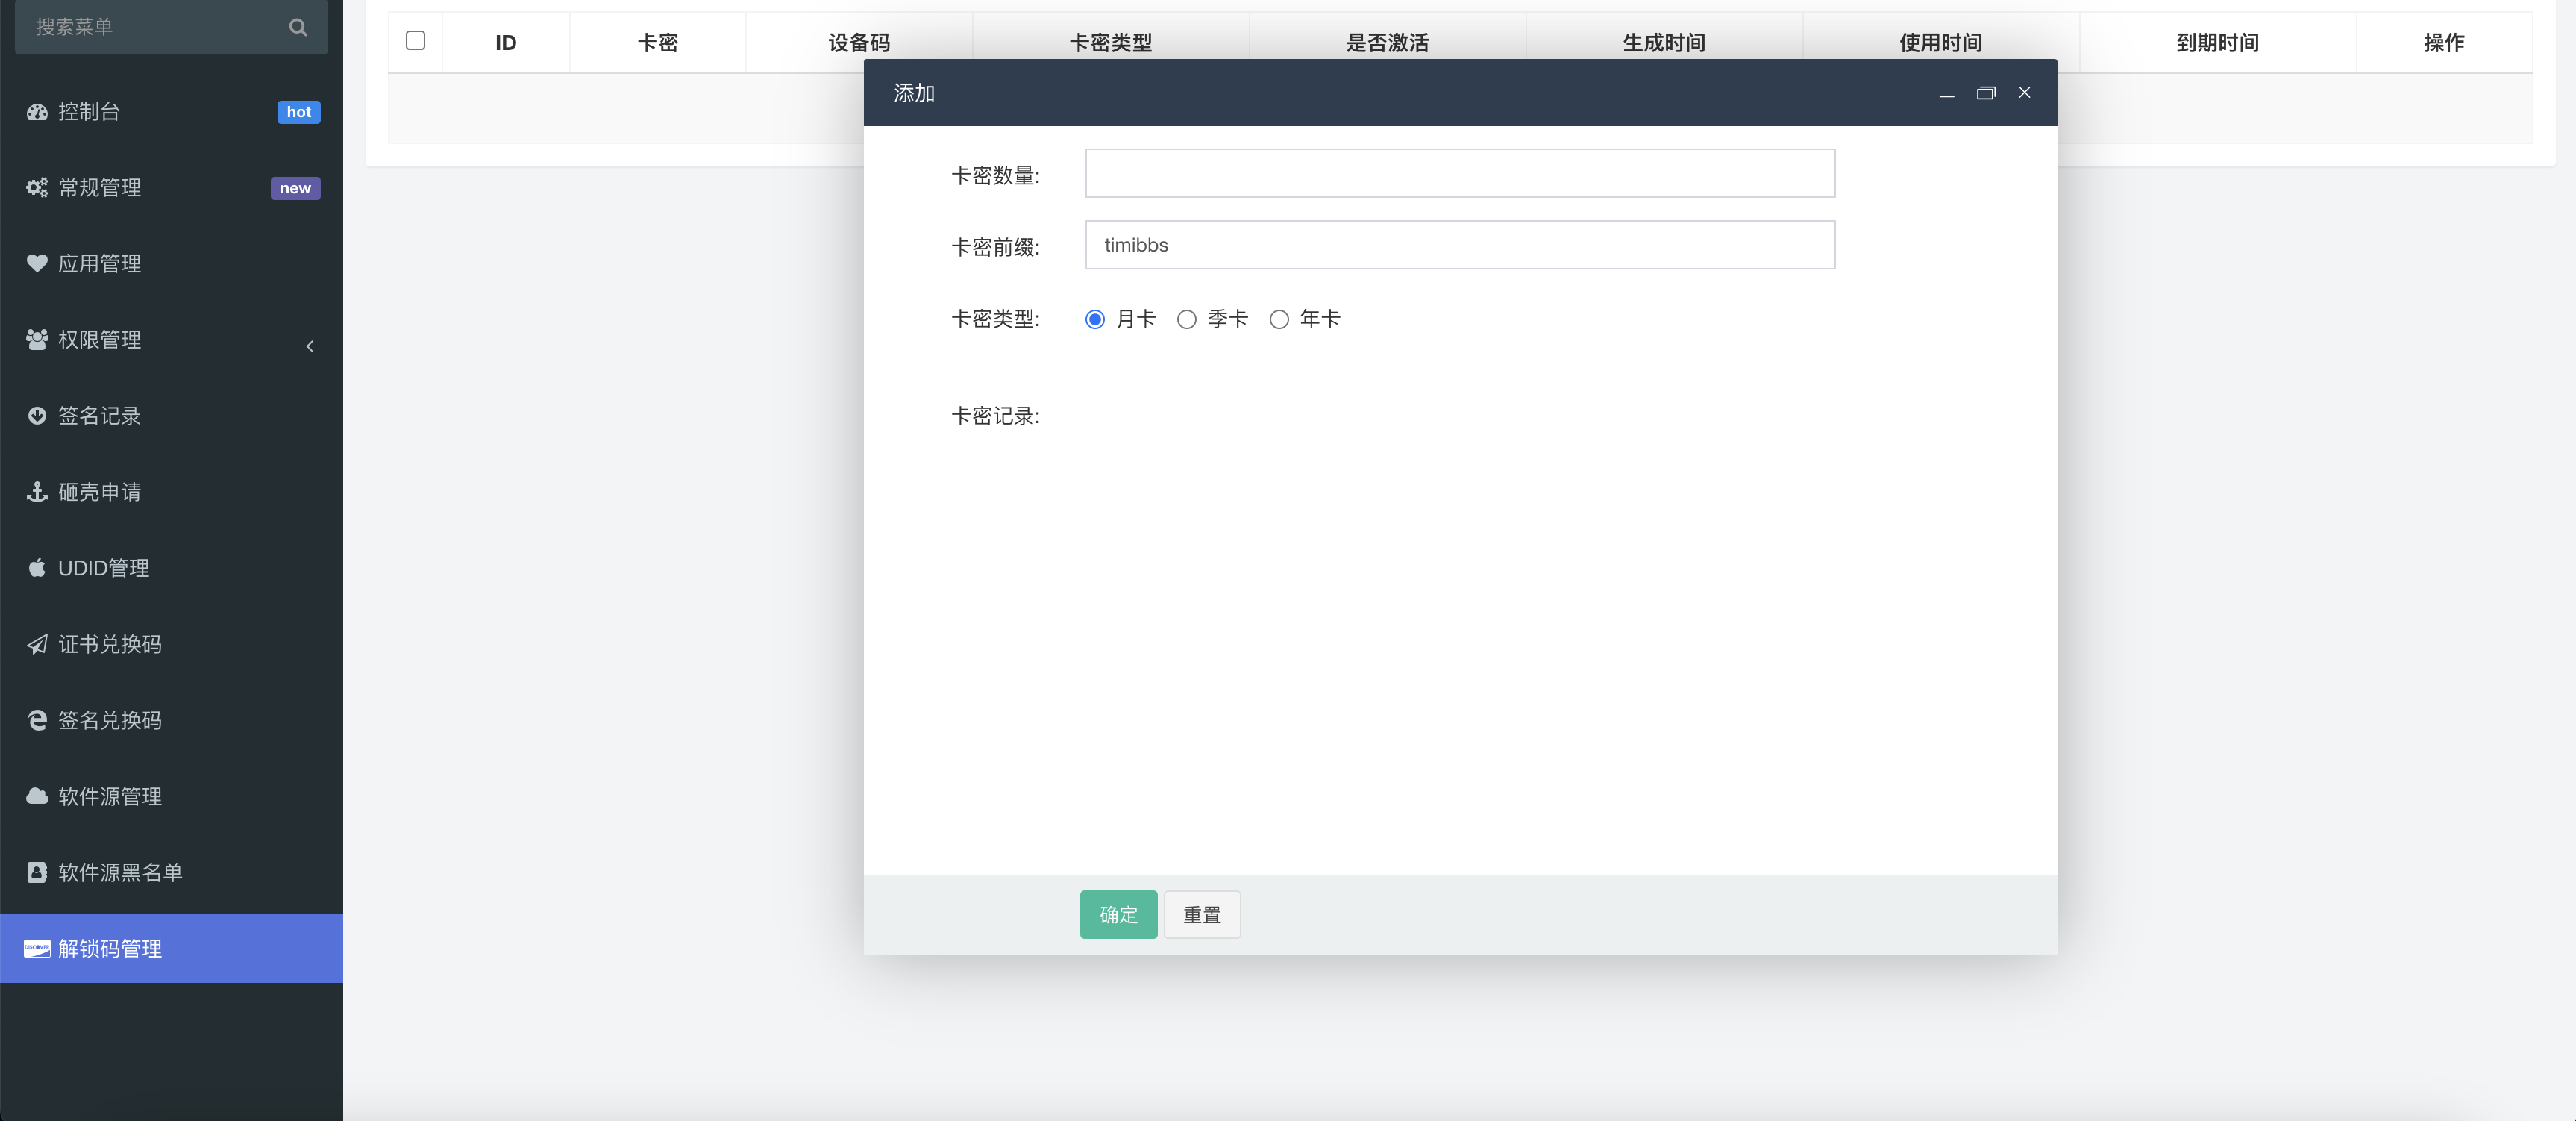Open 常规管理 menu item
The image size is (2576, 1121).
point(171,188)
